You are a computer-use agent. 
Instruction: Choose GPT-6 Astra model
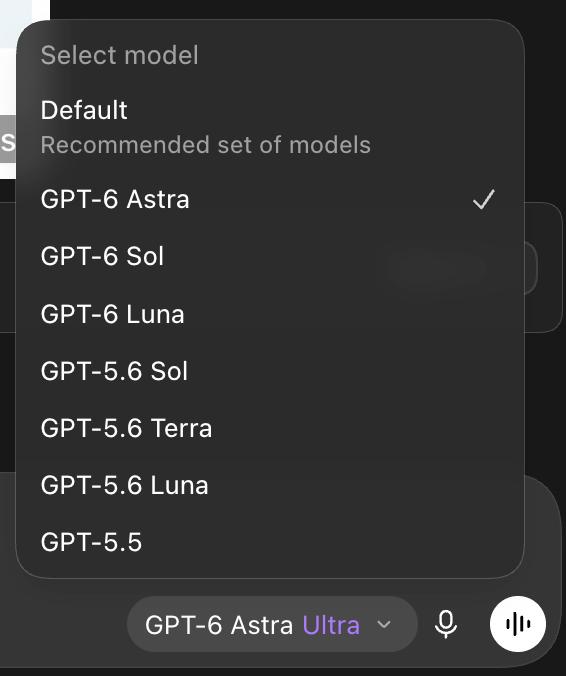click(x=270, y=199)
